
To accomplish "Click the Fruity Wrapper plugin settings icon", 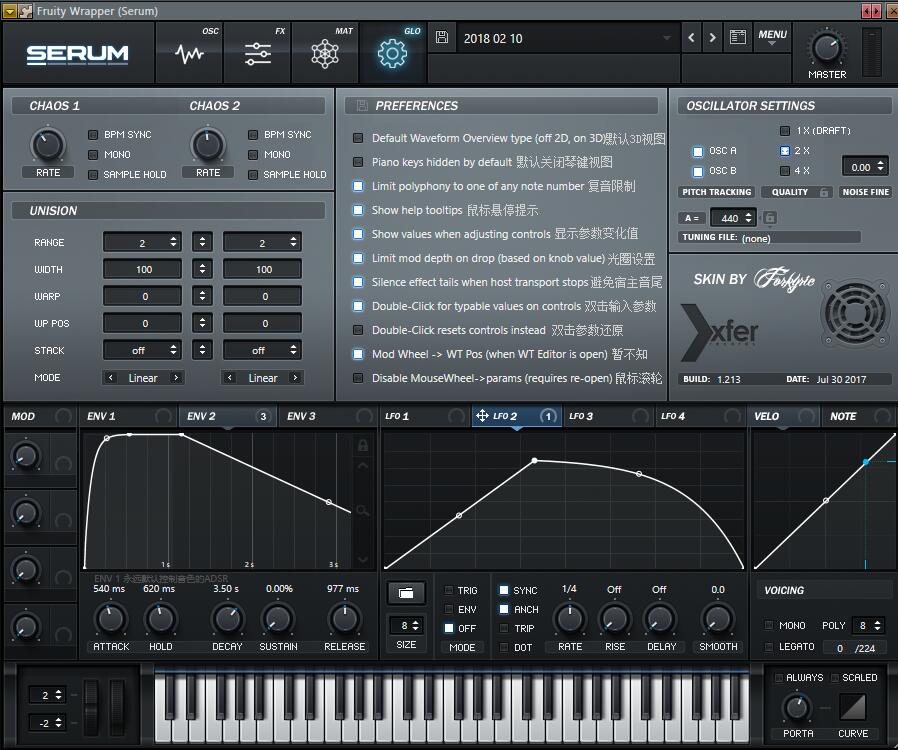I will point(25,11).
